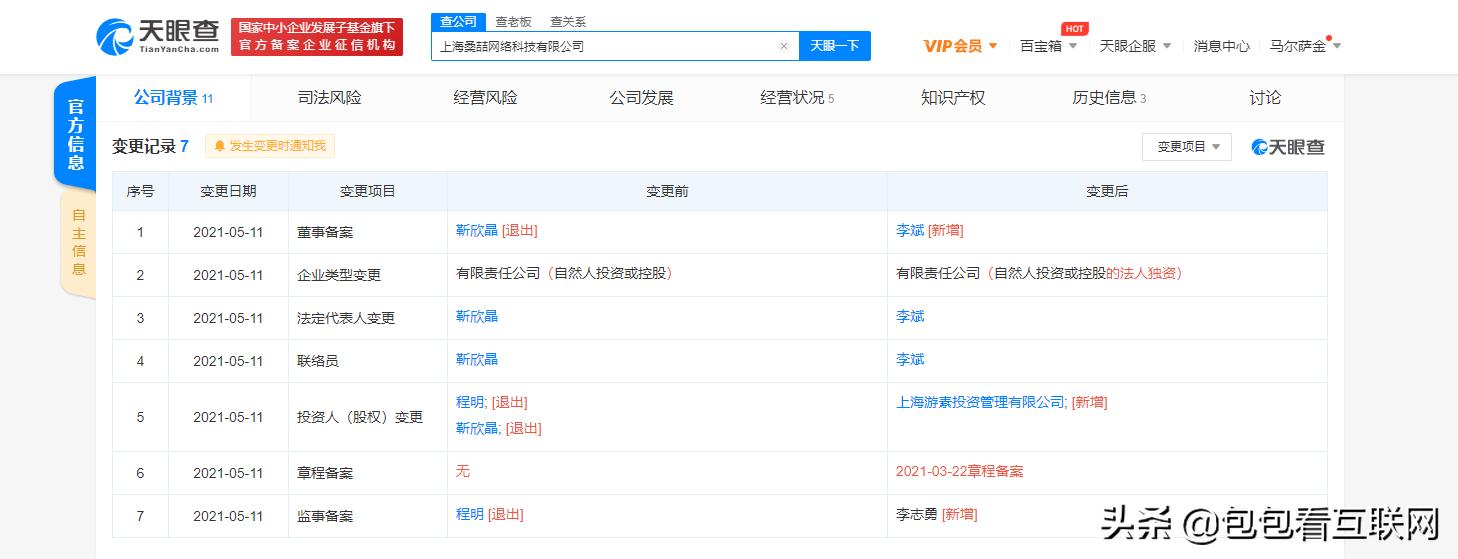Click 靳欣晶 in the 董事备案 row
The height and width of the screenshot is (559, 1458).
click(x=477, y=230)
